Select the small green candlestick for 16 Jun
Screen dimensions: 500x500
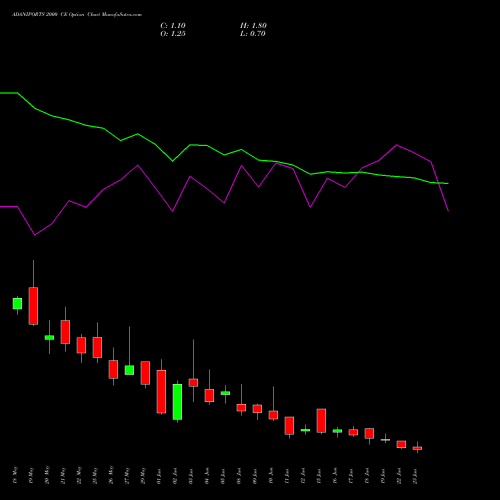[337, 431]
